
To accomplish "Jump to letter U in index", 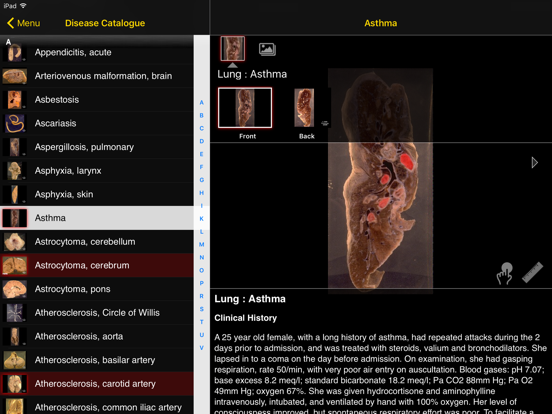I will (x=201, y=335).
